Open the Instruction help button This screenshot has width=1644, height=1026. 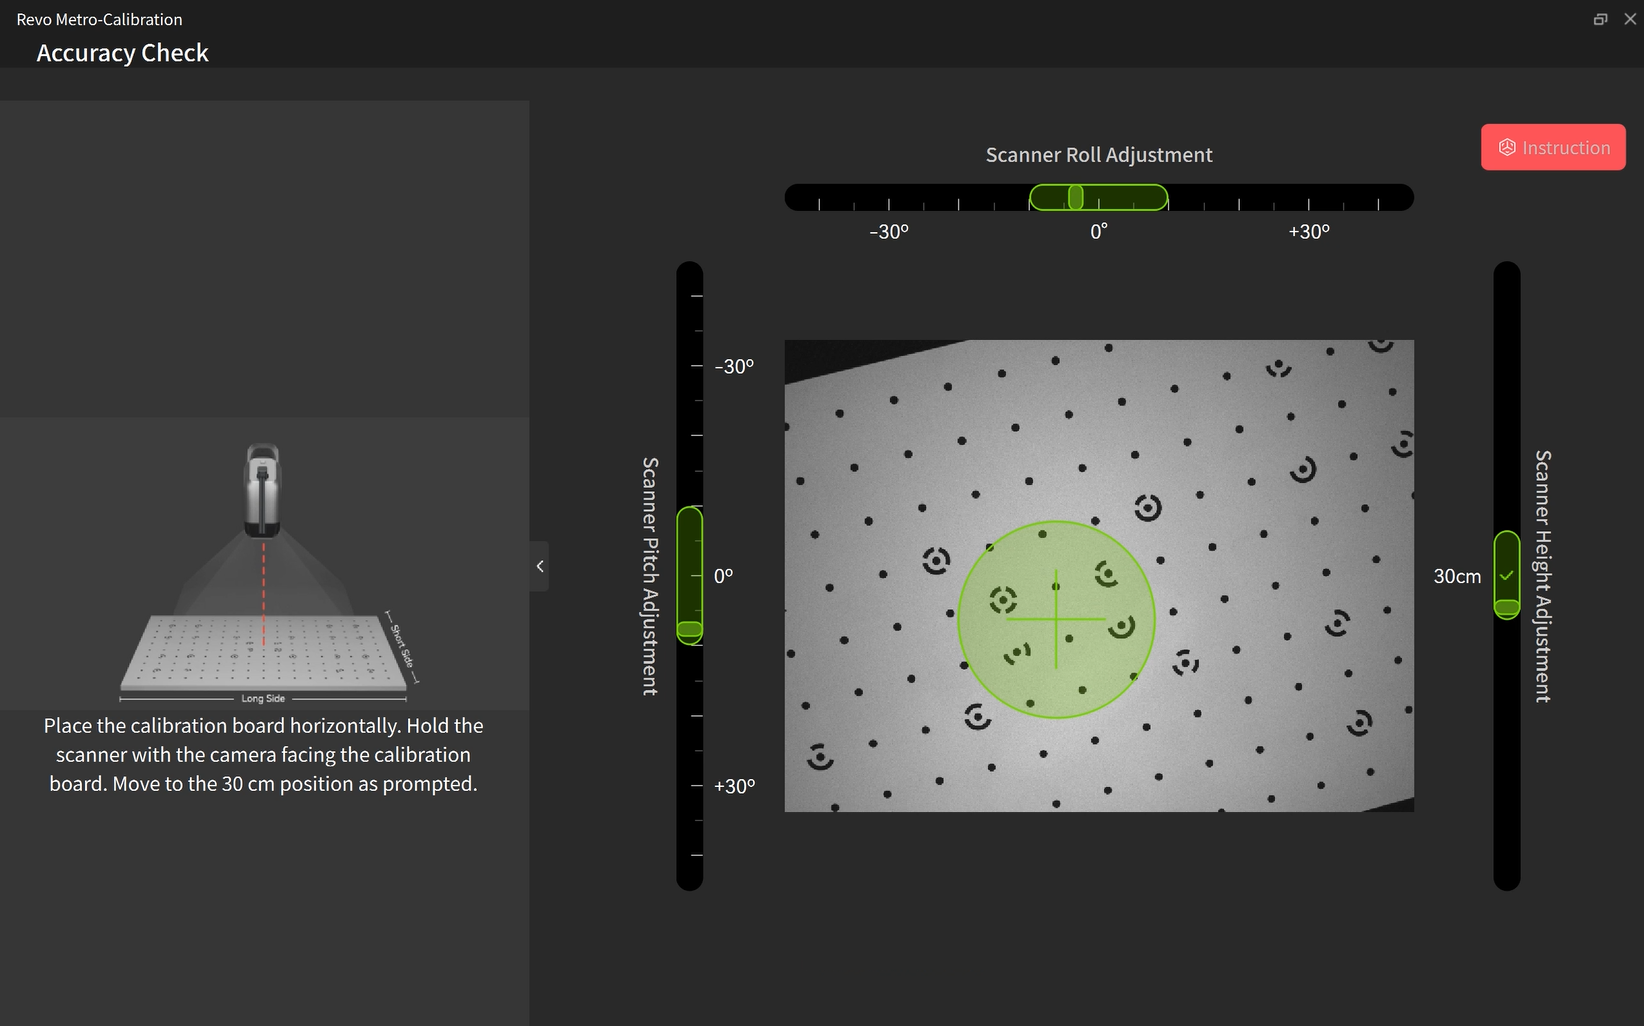1552,148
